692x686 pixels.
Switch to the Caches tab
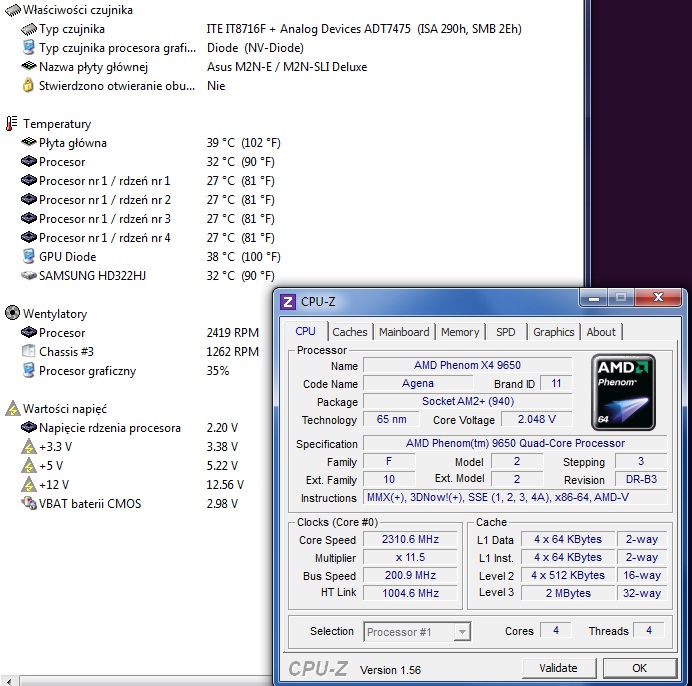click(350, 332)
